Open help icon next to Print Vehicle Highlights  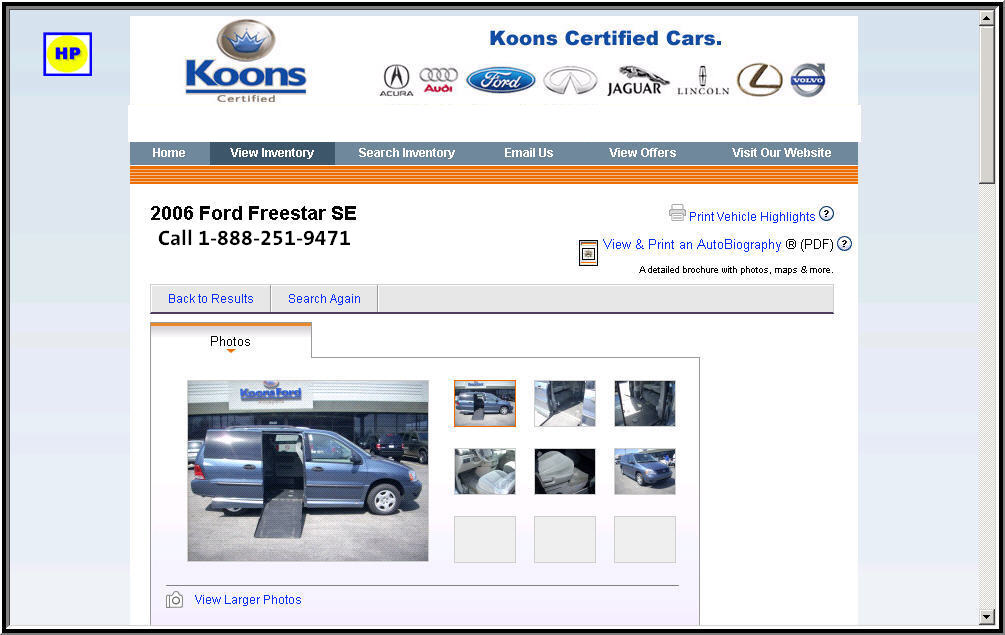[x=827, y=213]
